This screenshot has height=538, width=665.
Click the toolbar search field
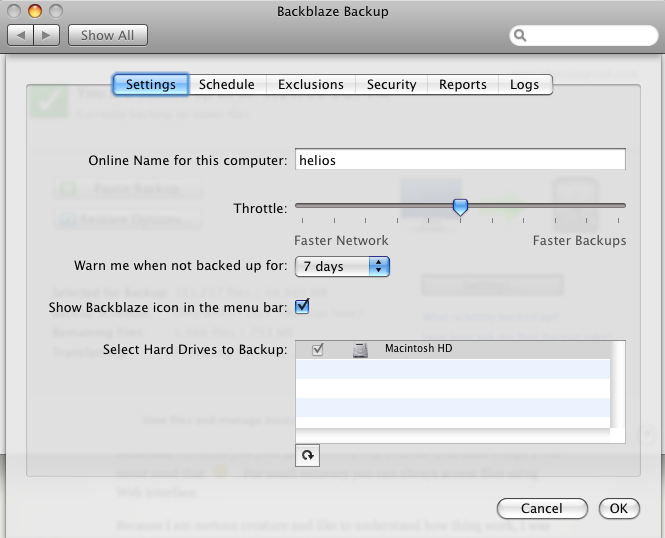click(x=584, y=35)
